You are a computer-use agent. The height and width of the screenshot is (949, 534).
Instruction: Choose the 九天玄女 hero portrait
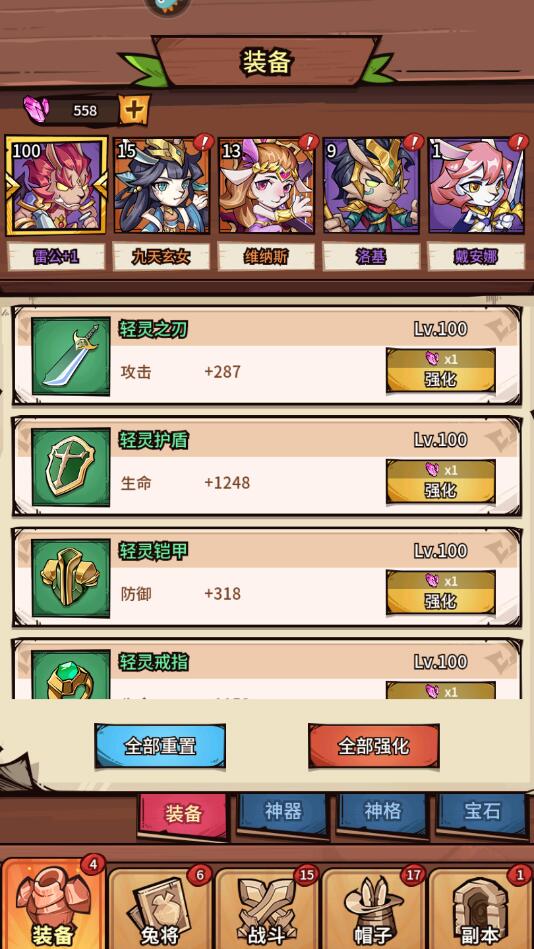[162, 186]
